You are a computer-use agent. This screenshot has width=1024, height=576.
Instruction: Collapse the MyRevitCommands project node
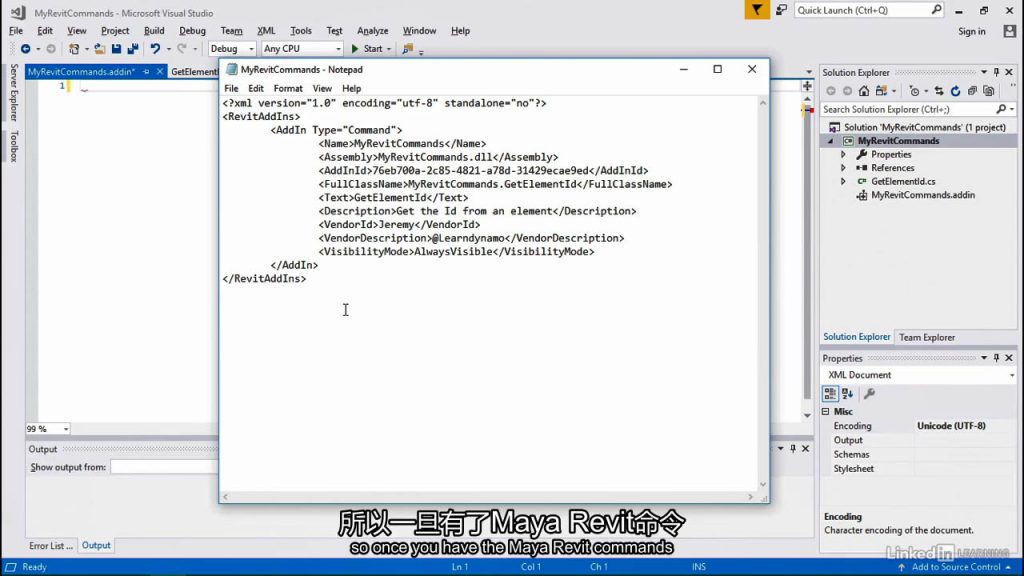pyautogui.click(x=831, y=141)
